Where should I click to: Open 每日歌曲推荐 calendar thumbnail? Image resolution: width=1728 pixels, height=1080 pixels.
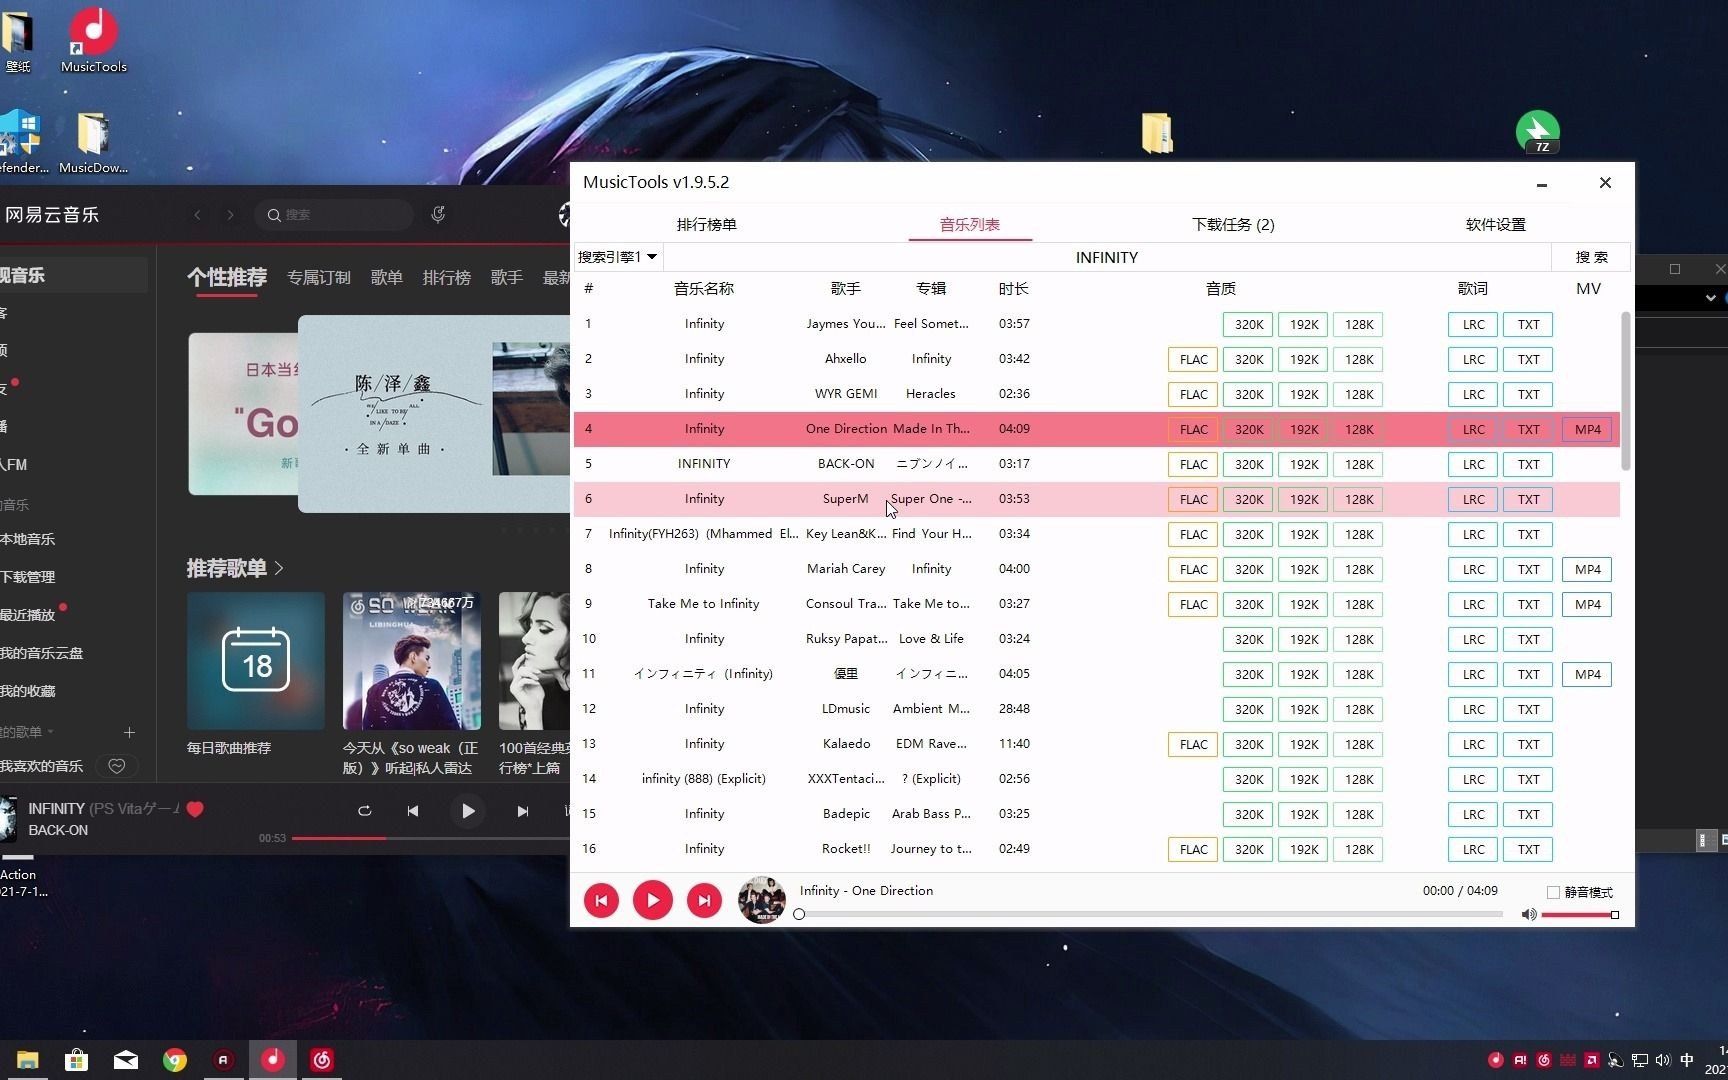click(x=256, y=661)
